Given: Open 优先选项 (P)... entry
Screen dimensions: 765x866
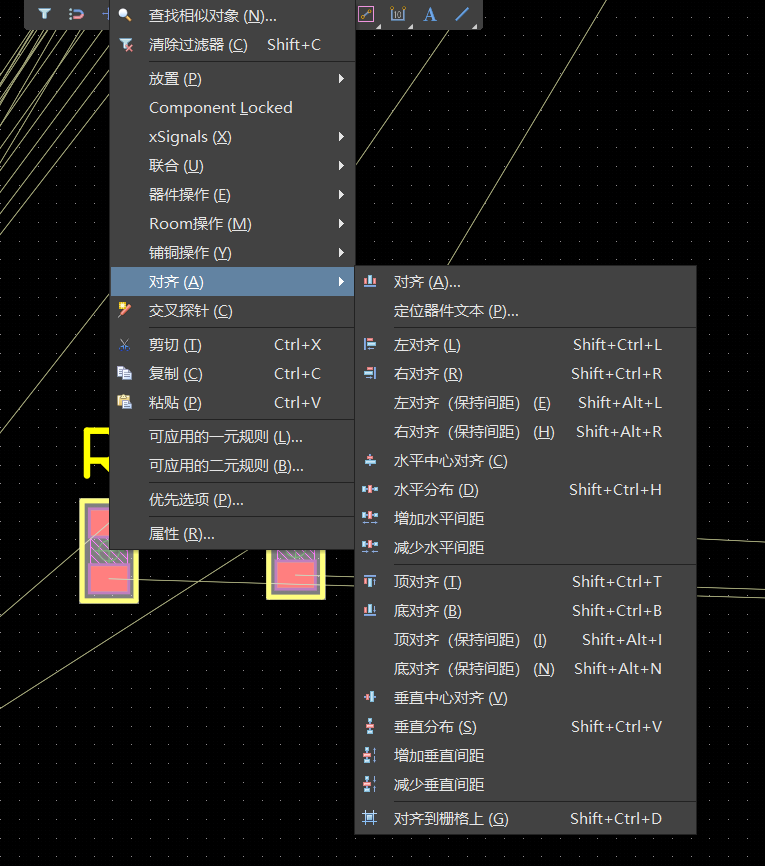Looking at the screenshot, I should point(232,500).
